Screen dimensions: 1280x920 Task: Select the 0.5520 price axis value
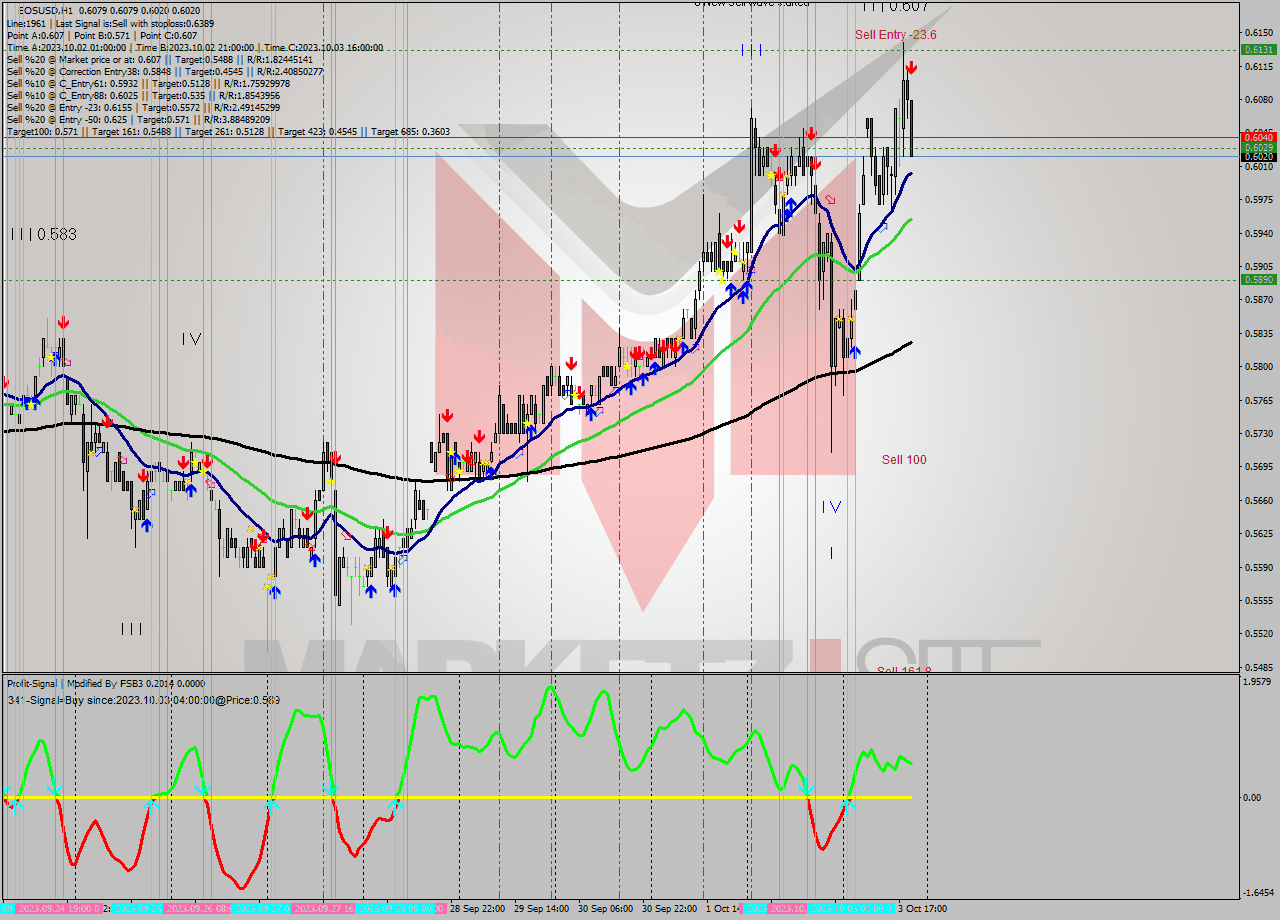pyautogui.click(x=1258, y=634)
